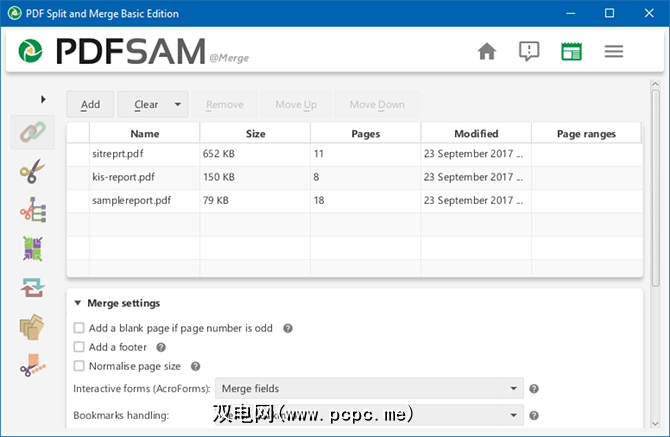Viewport: 670px width, 437px height.
Task: Click the Clear button
Action: (x=146, y=104)
